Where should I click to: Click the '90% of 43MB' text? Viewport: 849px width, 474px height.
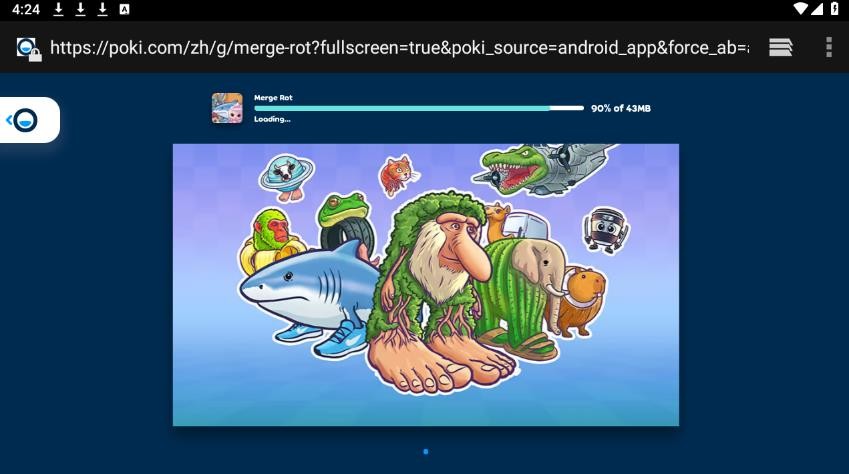pyautogui.click(x=621, y=108)
